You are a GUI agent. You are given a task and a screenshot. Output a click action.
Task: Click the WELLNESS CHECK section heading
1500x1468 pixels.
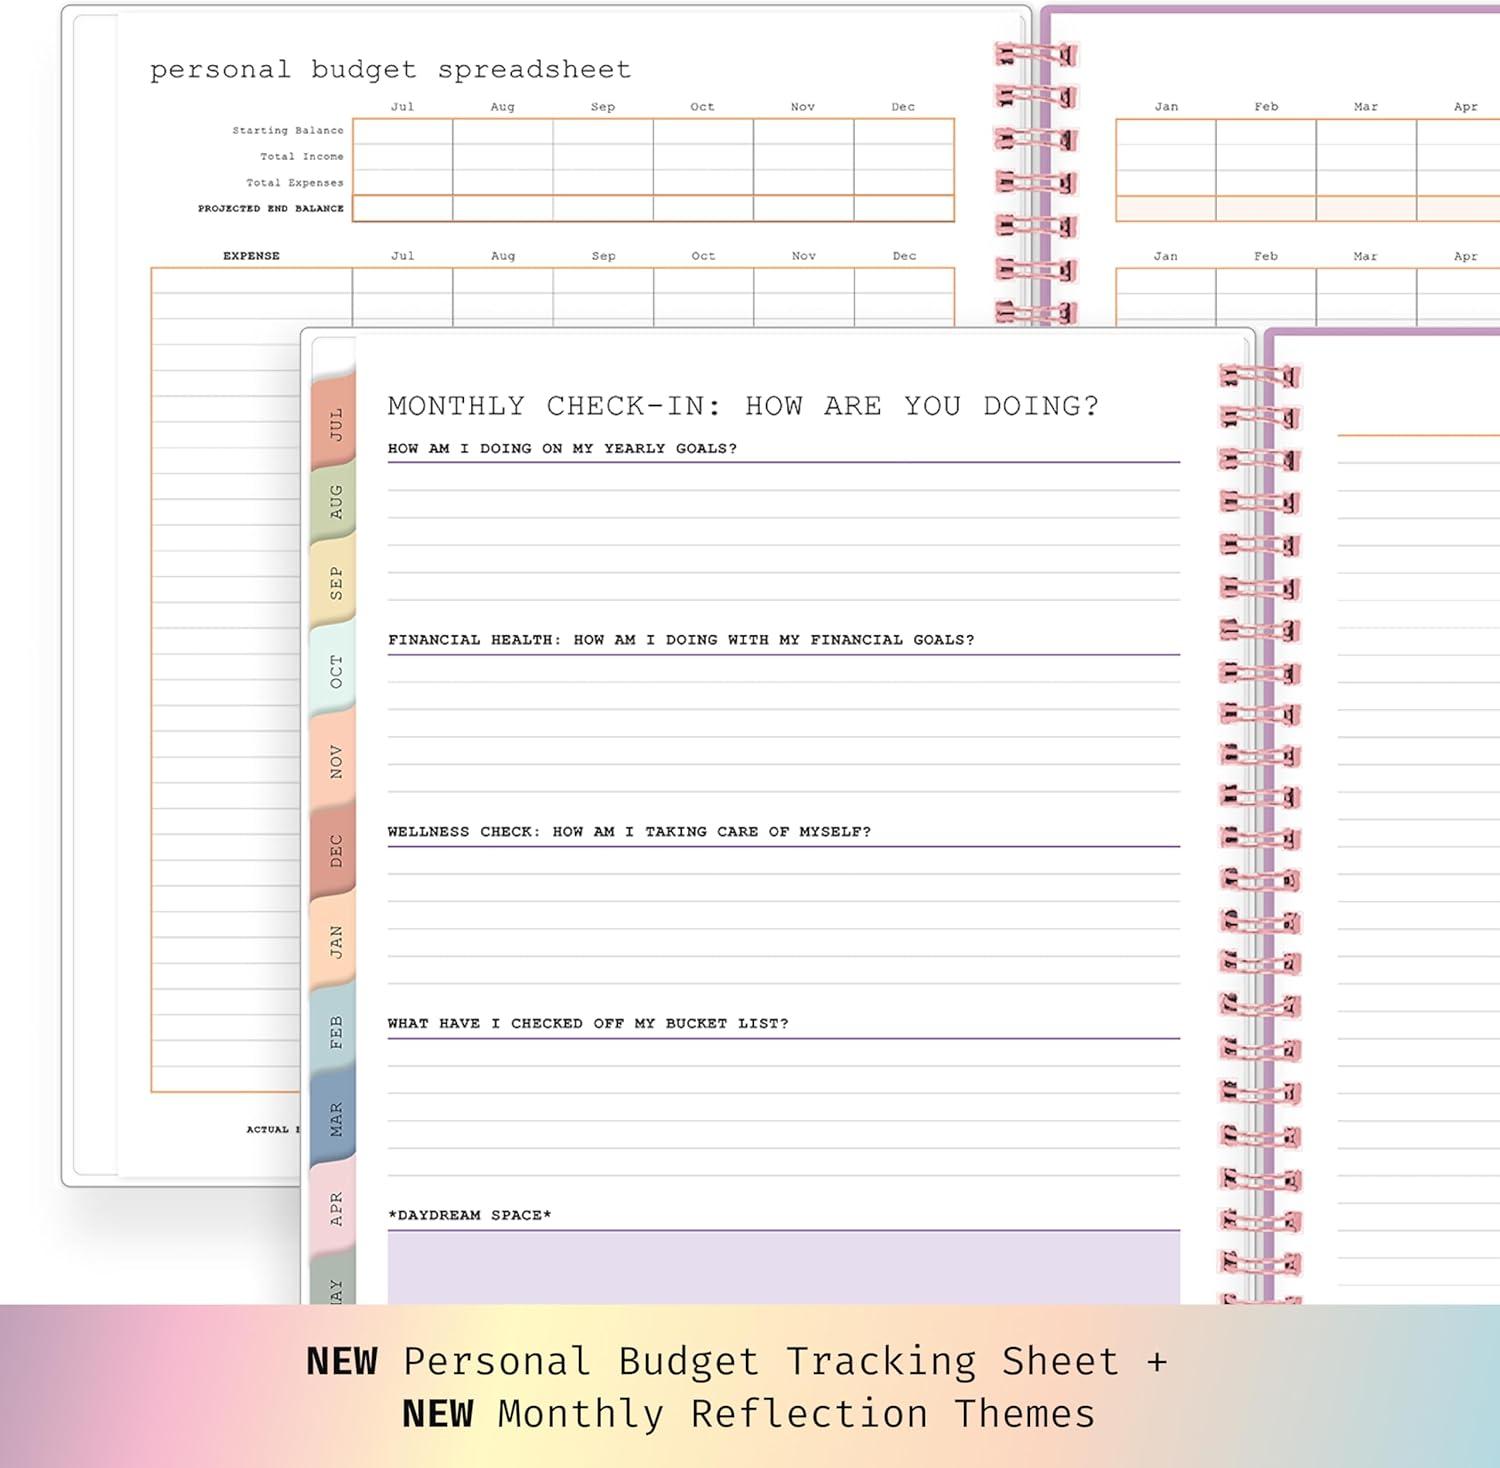tap(630, 831)
